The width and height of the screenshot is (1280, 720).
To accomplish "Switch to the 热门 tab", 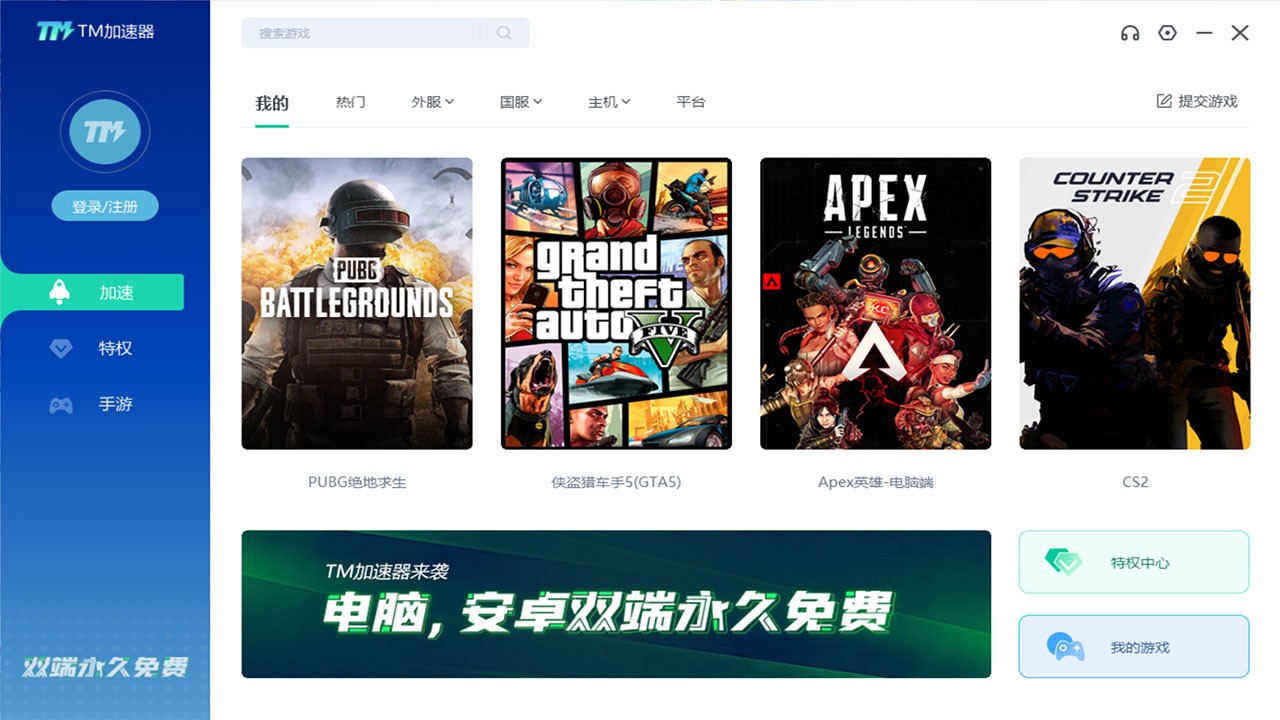I will pos(350,101).
